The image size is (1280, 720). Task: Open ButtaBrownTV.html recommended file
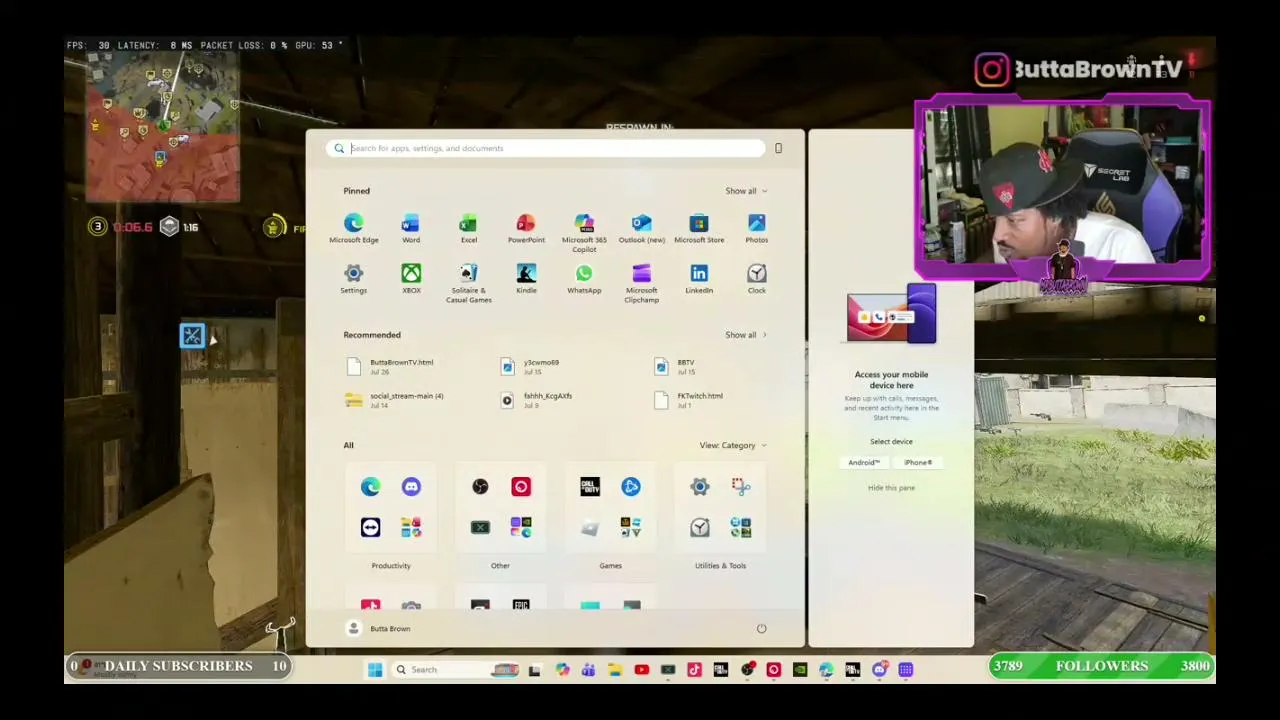pyautogui.click(x=391, y=367)
